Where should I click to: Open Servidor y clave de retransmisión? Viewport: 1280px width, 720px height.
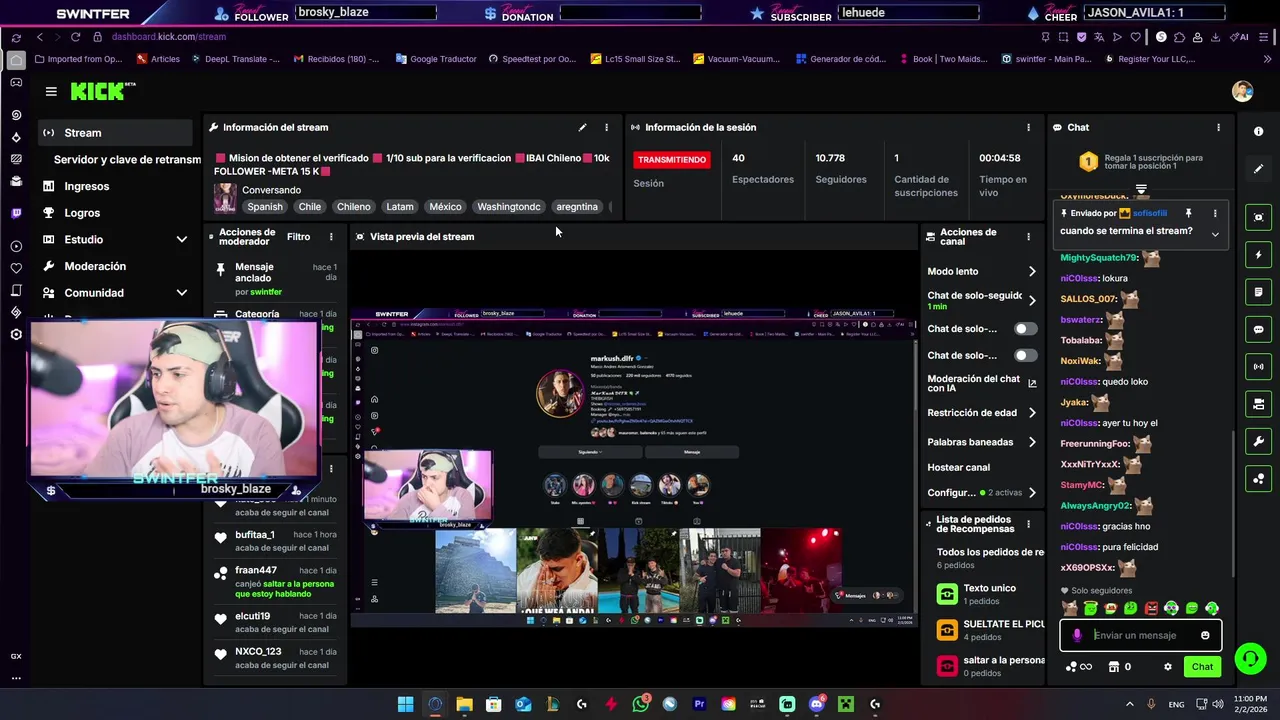pos(127,159)
